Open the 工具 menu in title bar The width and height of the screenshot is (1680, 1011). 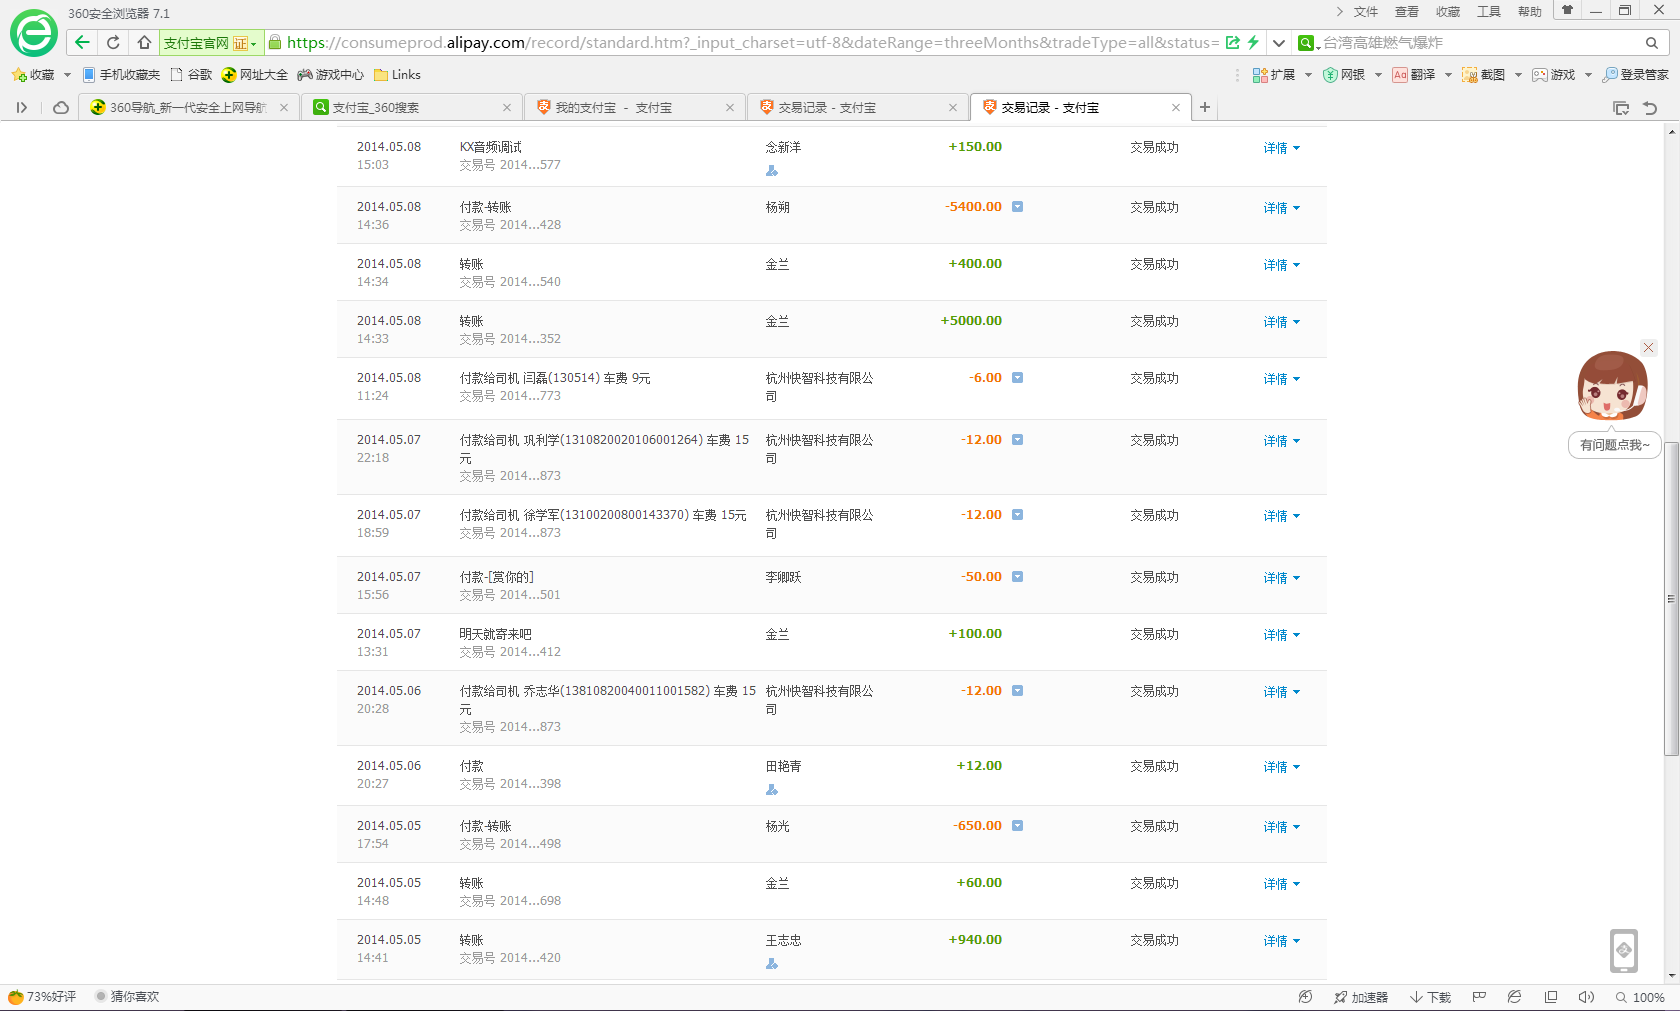[x=1489, y=12]
